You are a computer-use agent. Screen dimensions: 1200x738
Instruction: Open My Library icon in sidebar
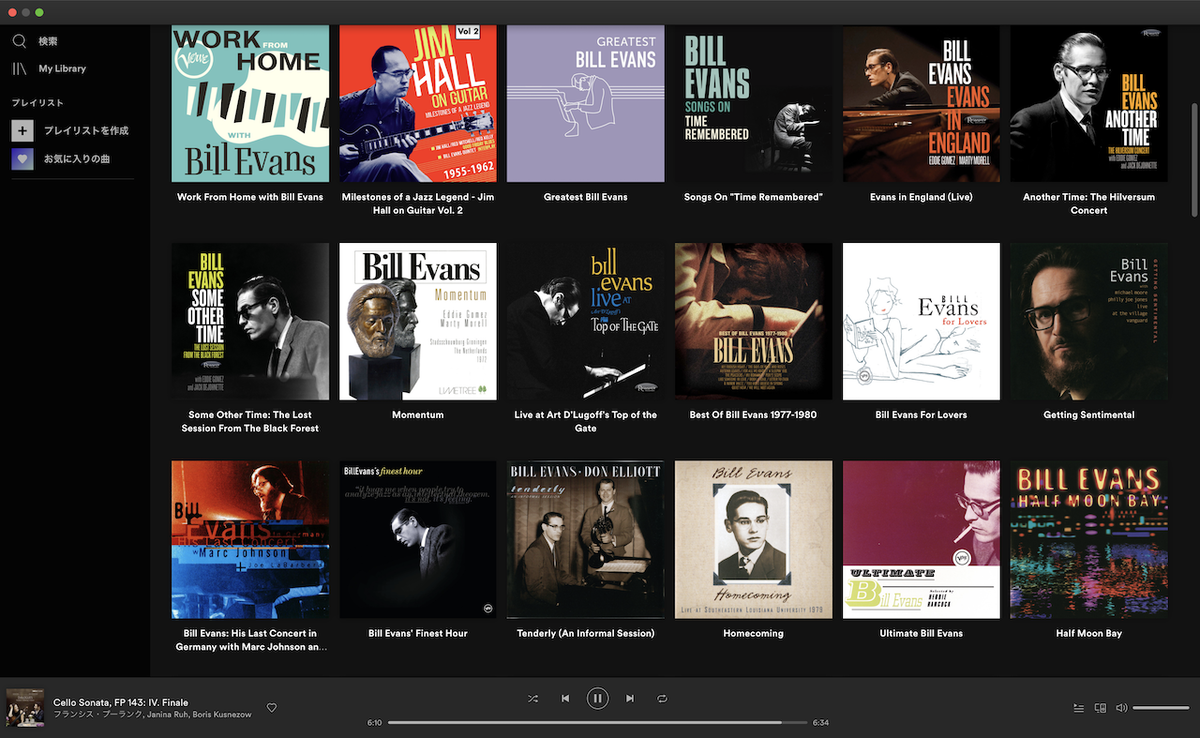19,68
